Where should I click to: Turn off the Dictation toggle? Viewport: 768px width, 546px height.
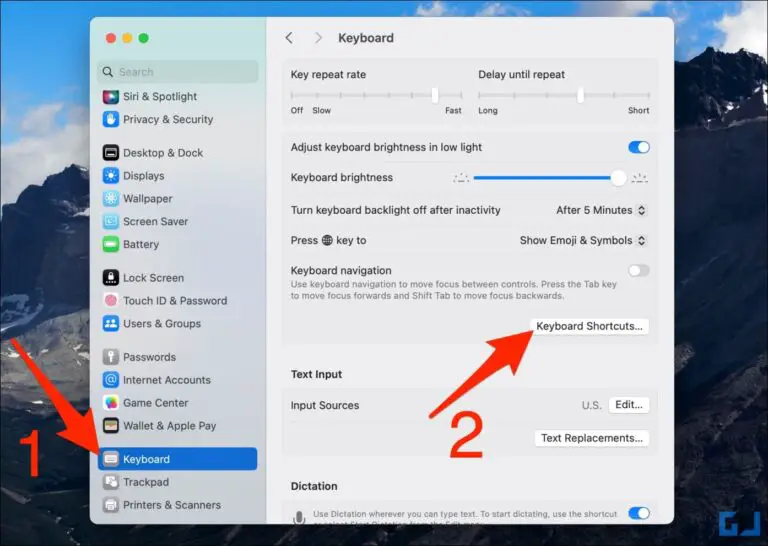click(x=638, y=513)
